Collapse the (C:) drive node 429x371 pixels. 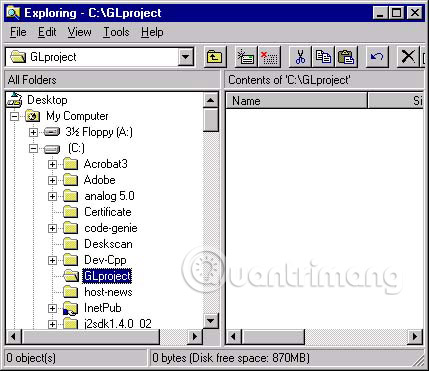[33, 149]
